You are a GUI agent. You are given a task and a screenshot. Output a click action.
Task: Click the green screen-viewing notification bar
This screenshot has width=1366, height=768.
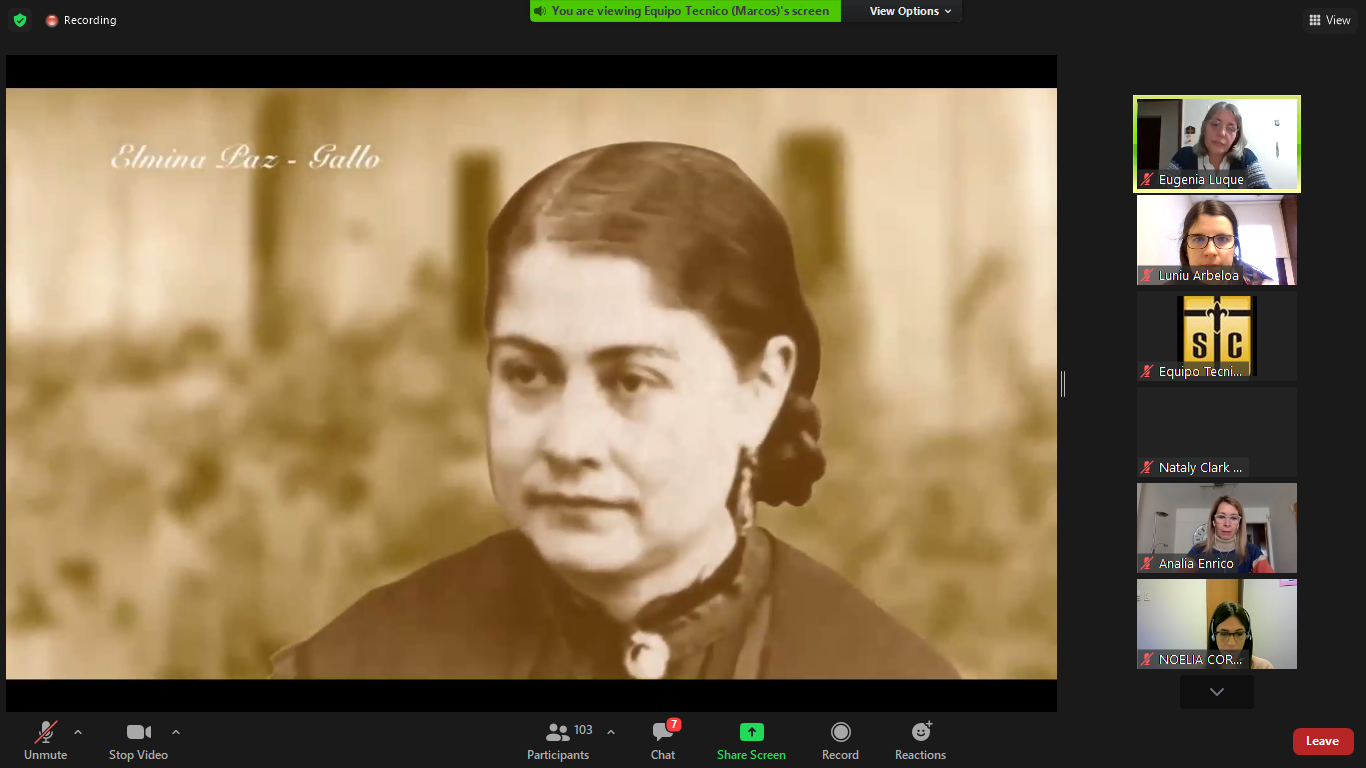tap(685, 11)
